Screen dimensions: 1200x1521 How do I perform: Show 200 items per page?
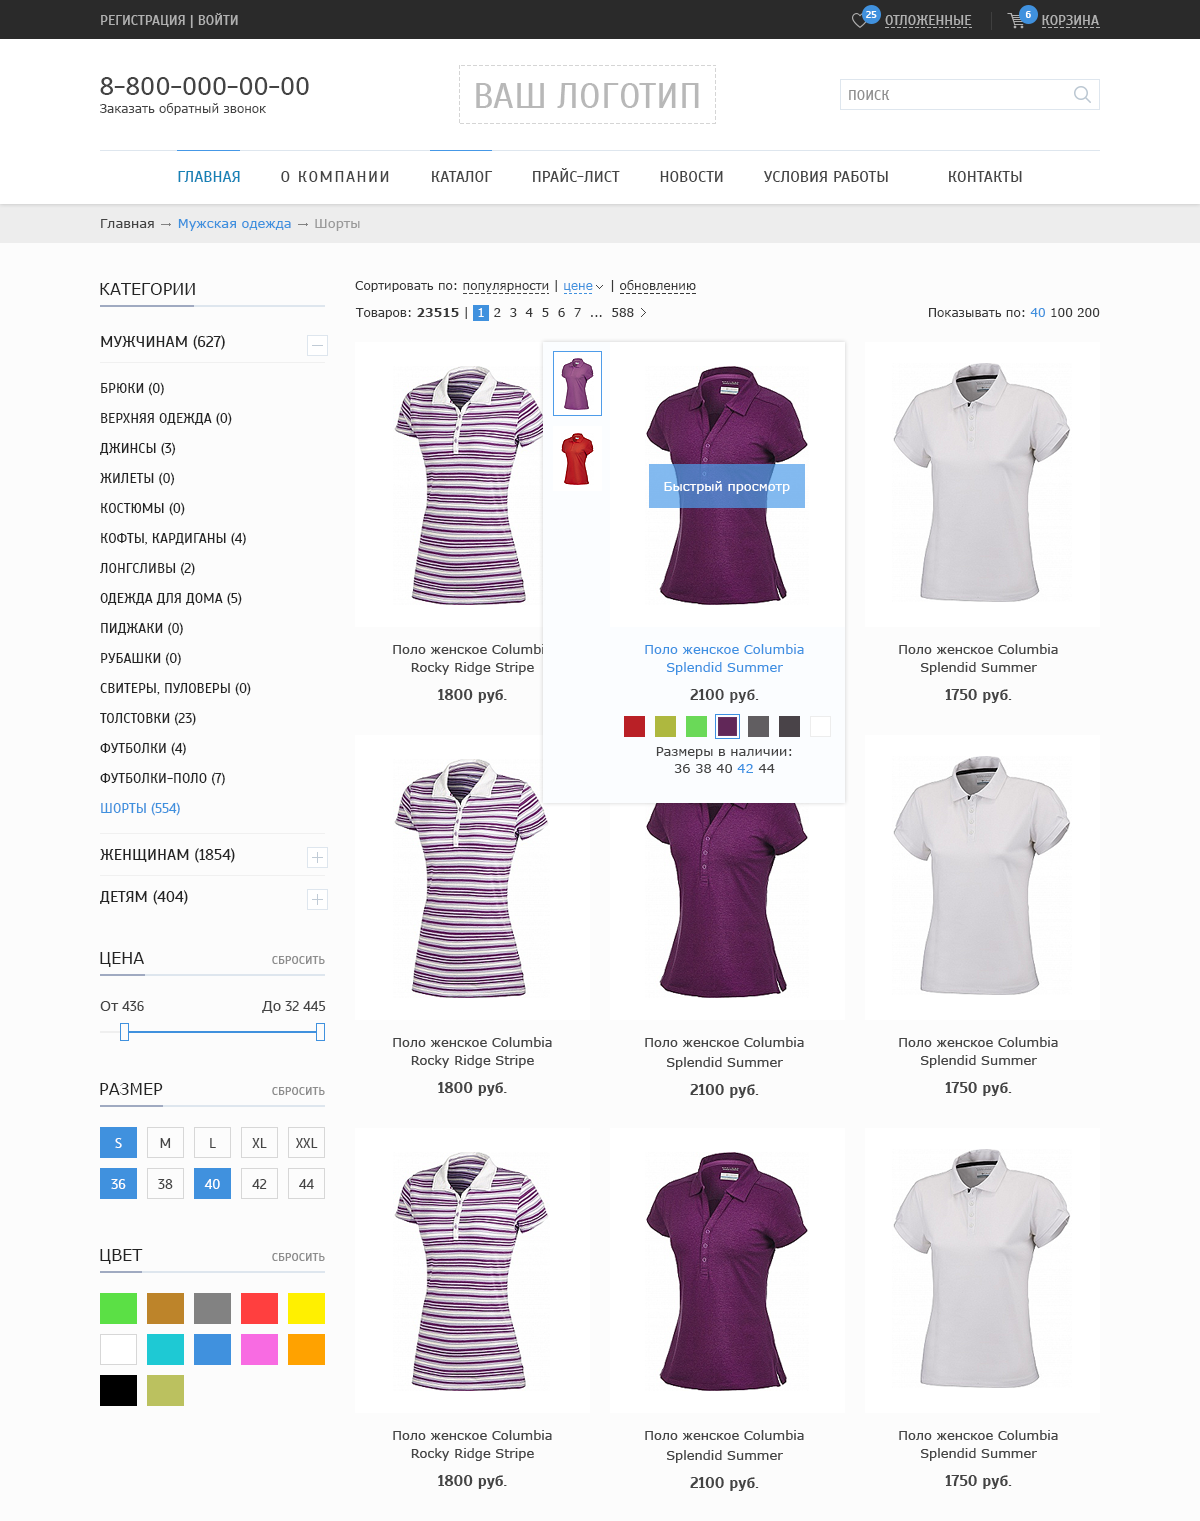pyautogui.click(x=1088, y=313)
